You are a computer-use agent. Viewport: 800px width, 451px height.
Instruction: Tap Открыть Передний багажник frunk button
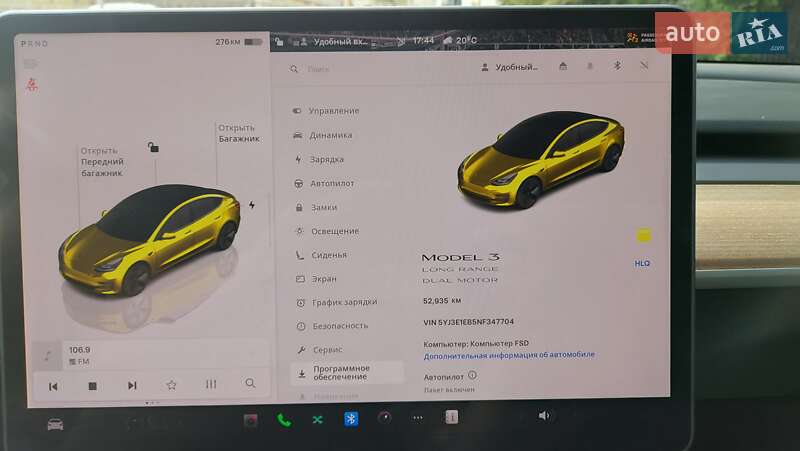[102, 162]
